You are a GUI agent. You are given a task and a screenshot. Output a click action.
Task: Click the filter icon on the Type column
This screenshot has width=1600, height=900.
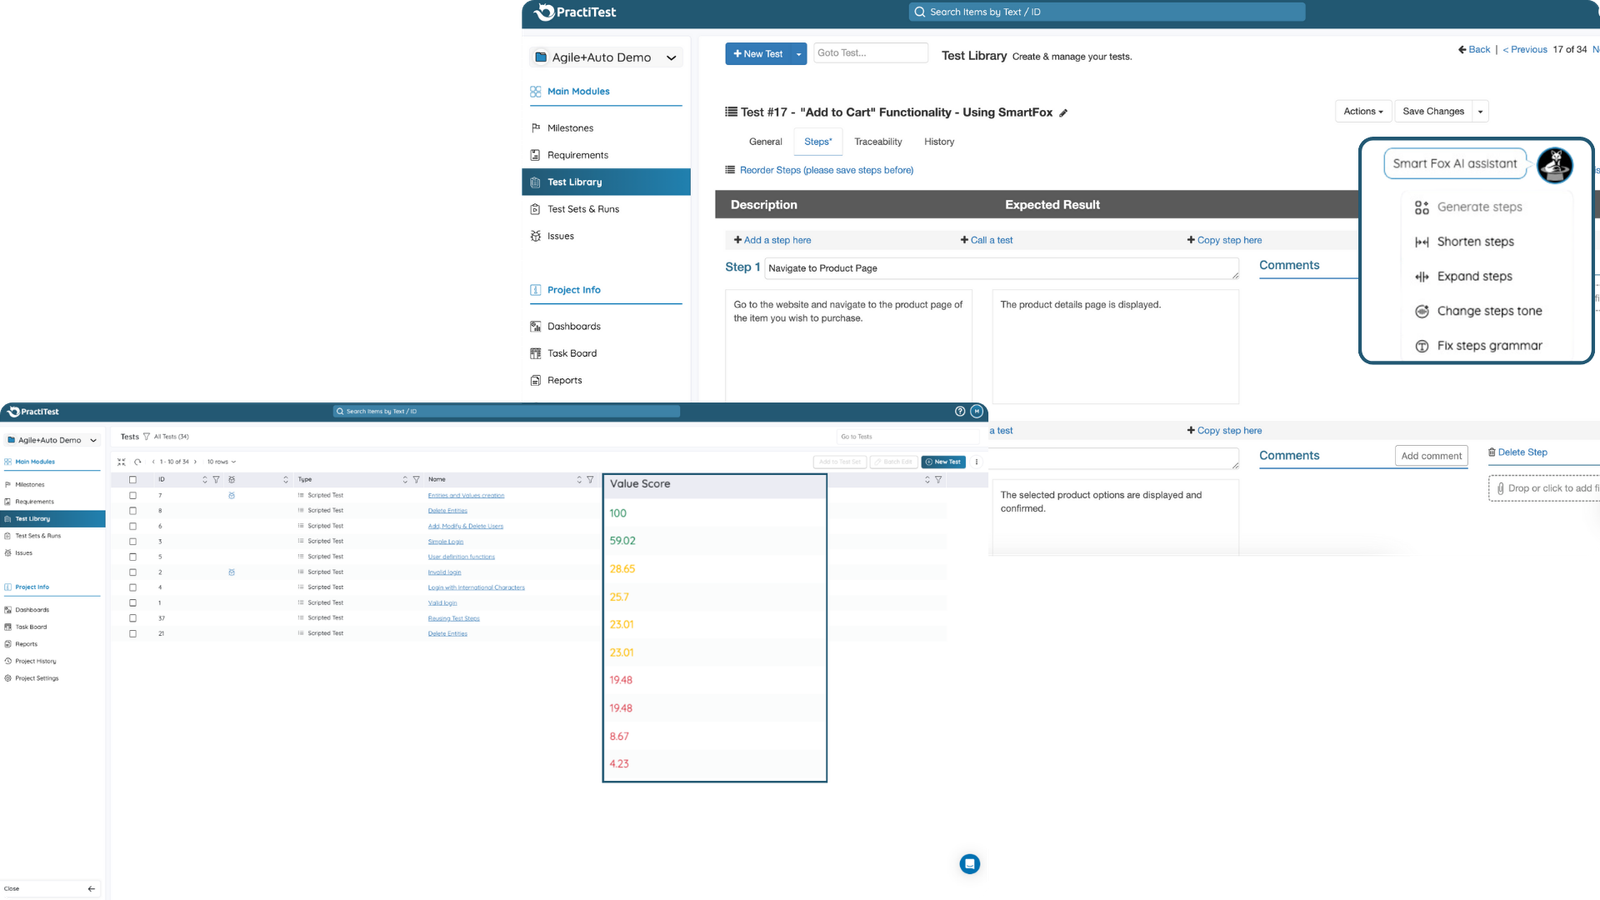coord(416,480)
